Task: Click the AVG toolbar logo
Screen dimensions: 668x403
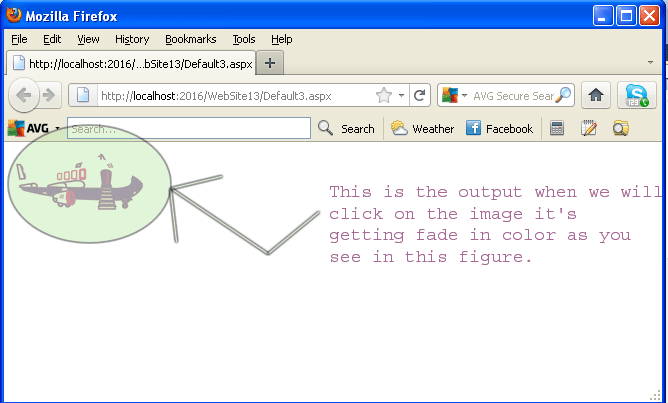Action: (x=28, y=128)
